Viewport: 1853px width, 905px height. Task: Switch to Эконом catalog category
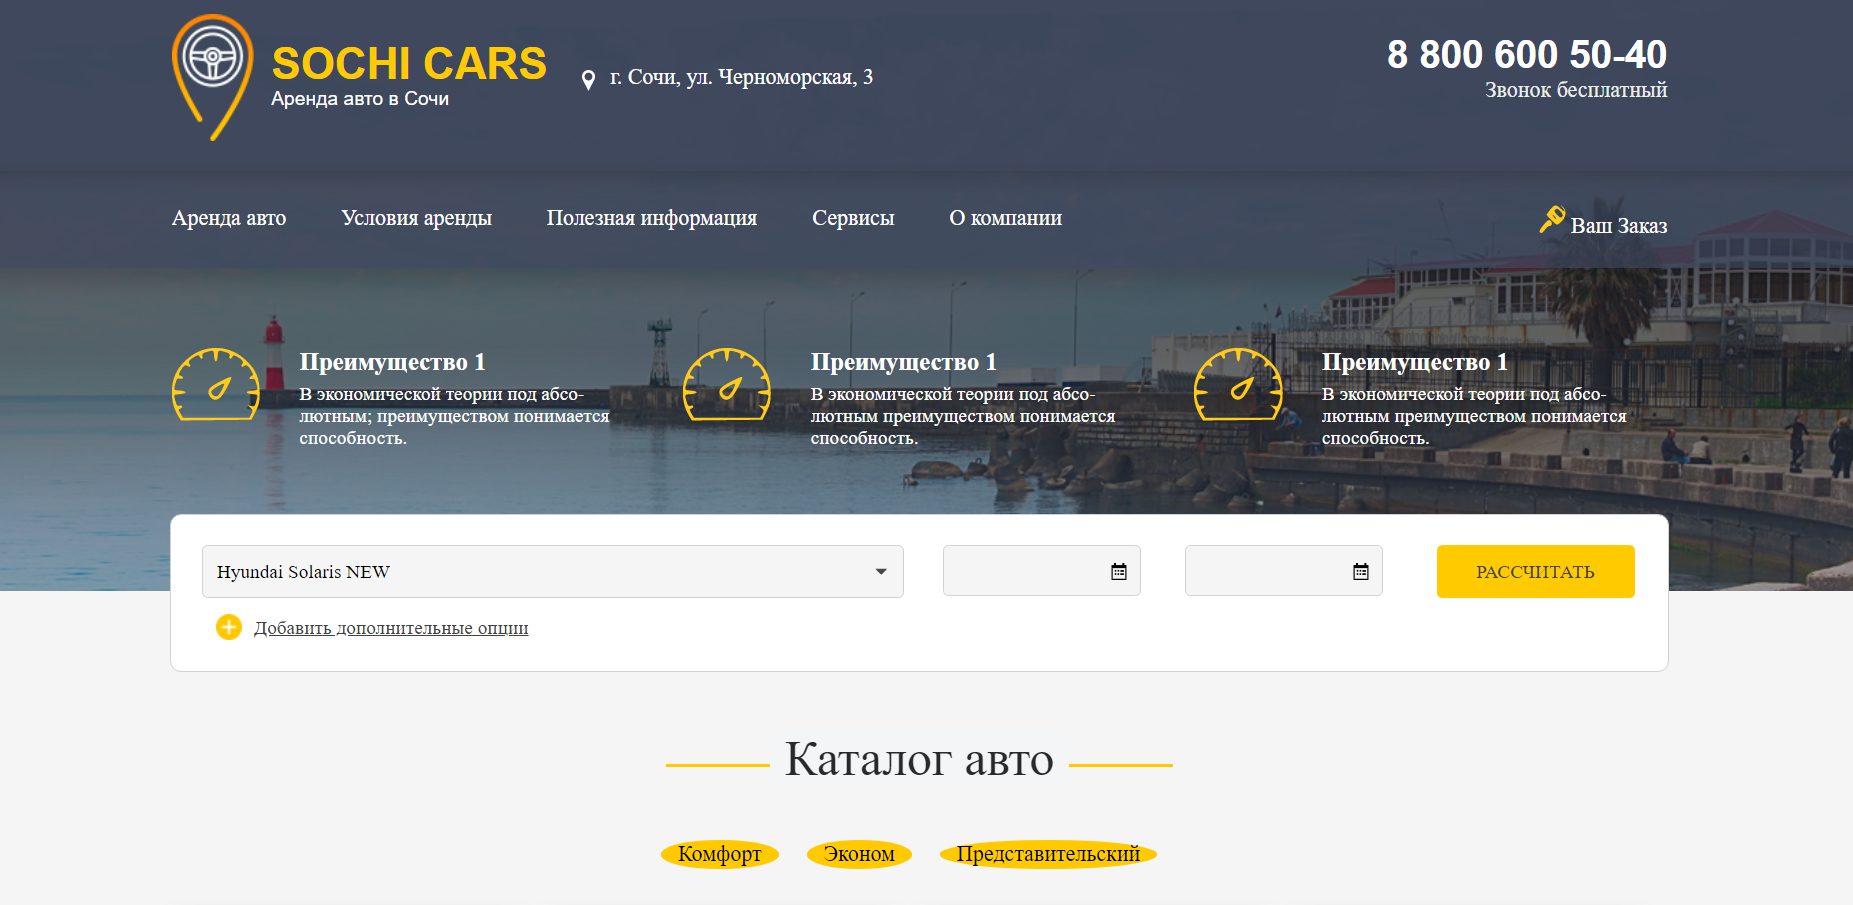pos(859,854)
